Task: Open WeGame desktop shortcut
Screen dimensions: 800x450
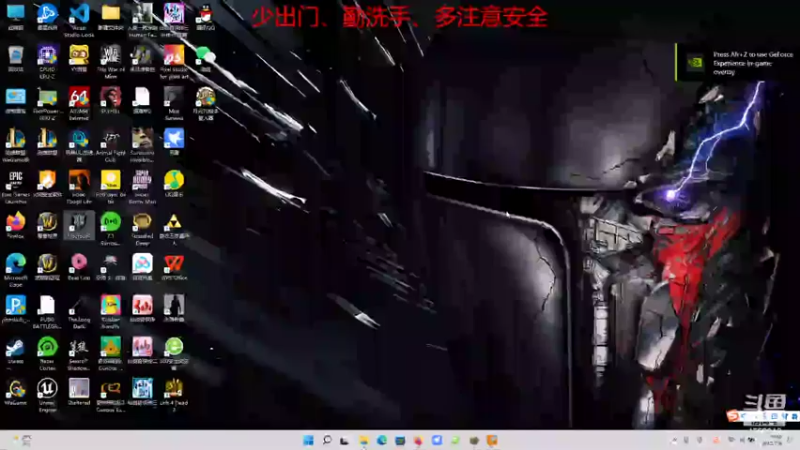Action: coord(16,389)
